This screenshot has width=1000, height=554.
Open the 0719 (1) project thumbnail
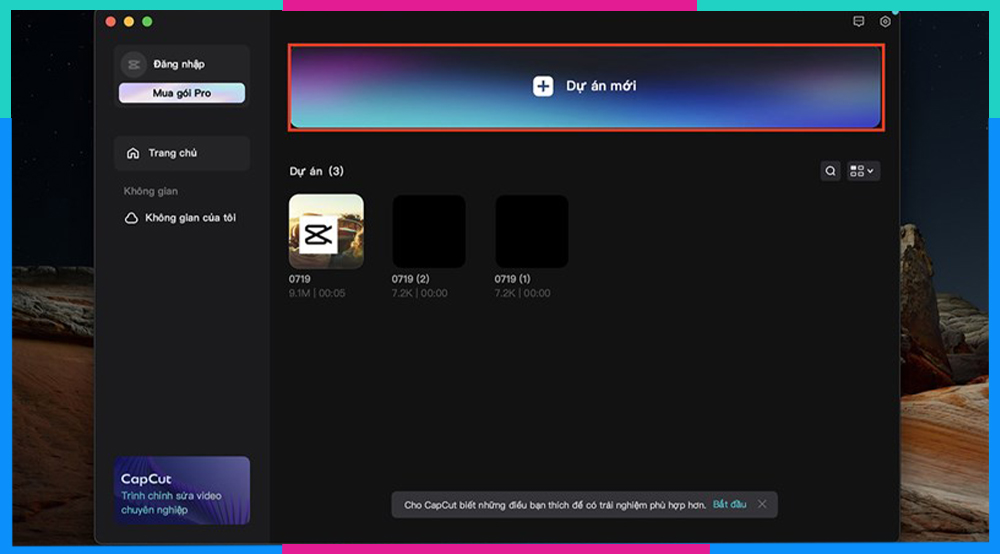pos(531,231)
